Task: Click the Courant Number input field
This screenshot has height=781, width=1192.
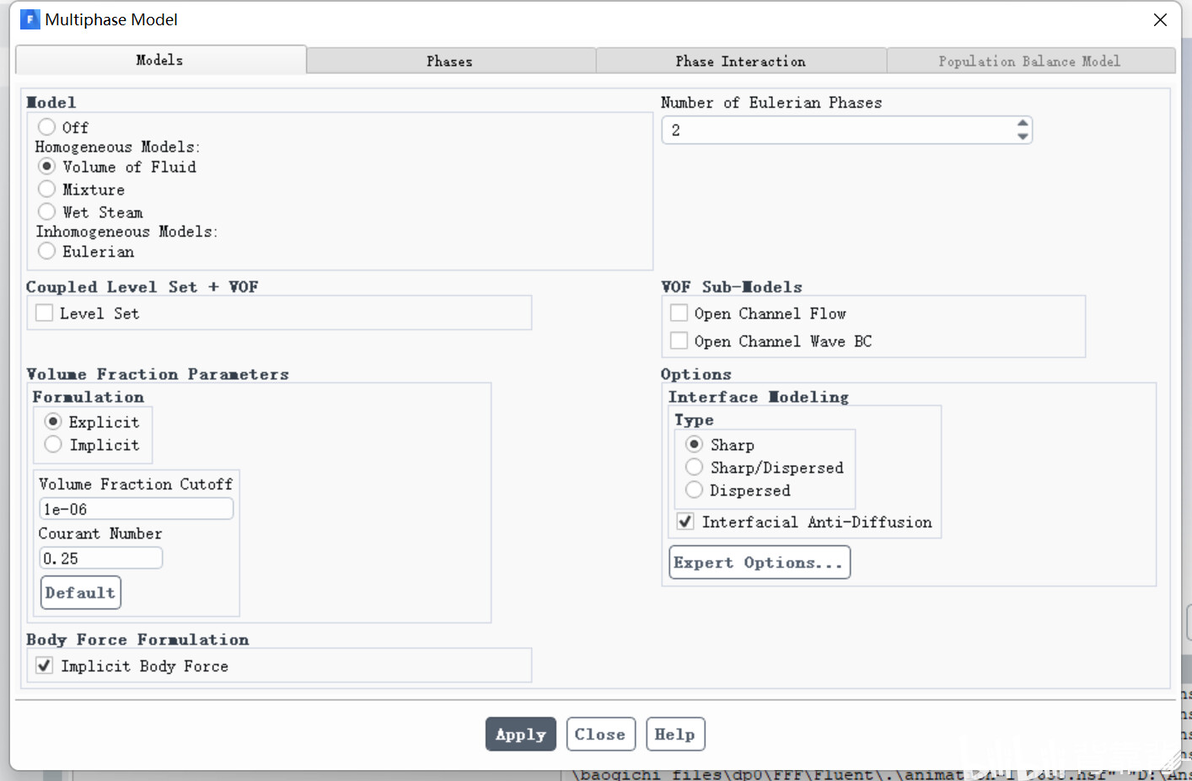Action: (100, 558)
